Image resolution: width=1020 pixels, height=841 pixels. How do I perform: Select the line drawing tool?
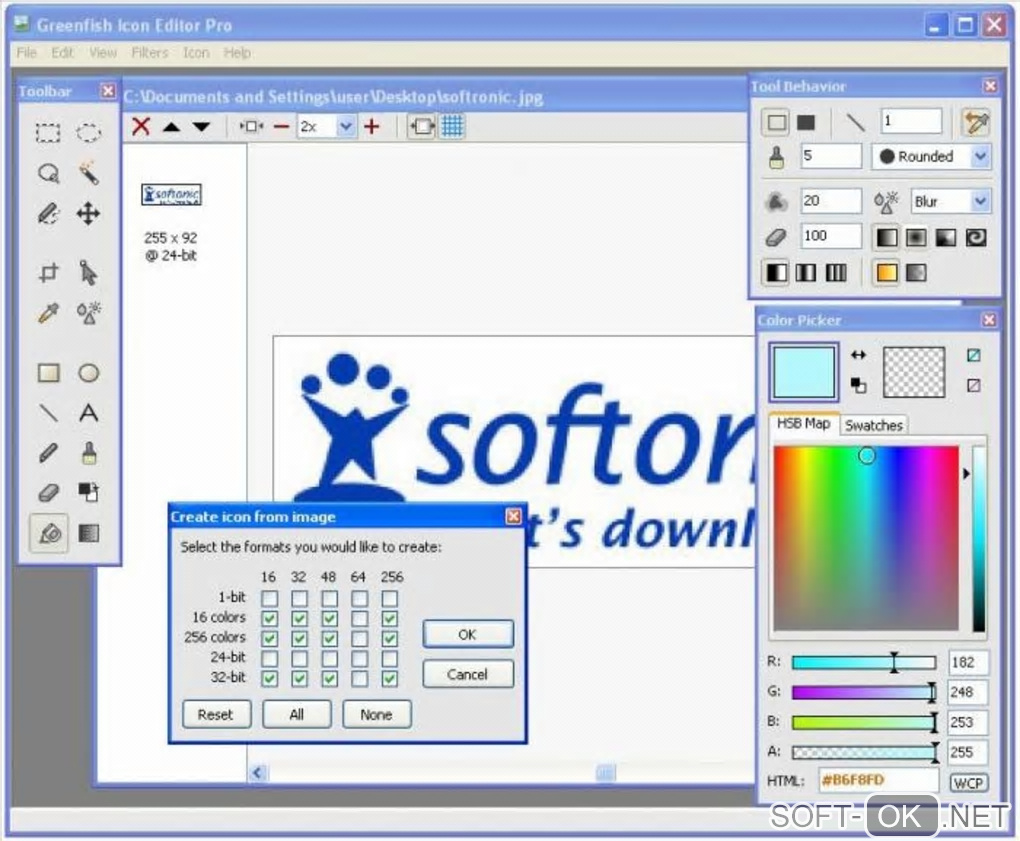point(48,413)
